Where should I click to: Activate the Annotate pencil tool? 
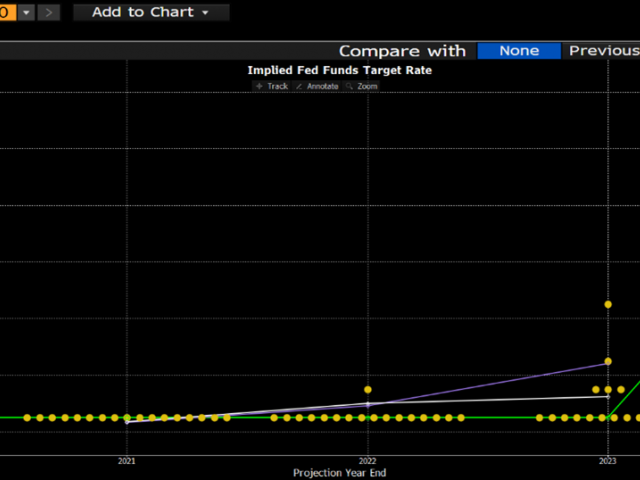pos(317,87)
